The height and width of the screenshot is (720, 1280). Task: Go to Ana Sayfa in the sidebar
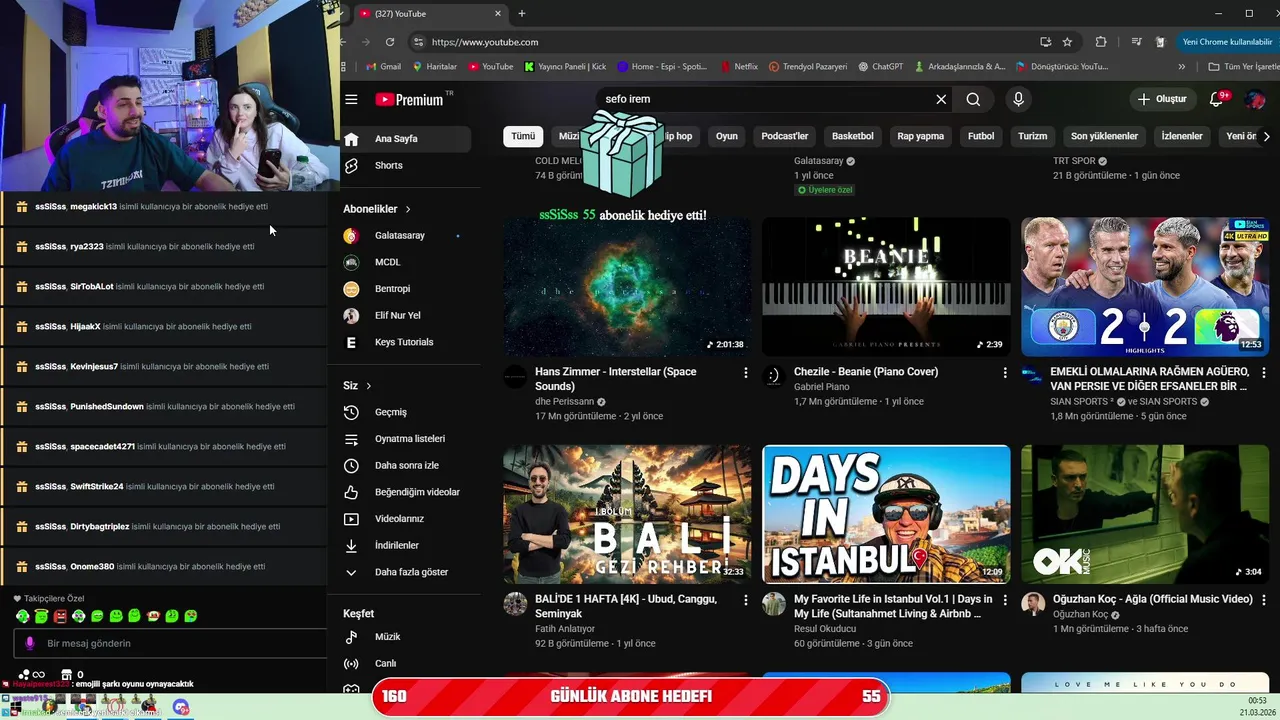(404, 139)
